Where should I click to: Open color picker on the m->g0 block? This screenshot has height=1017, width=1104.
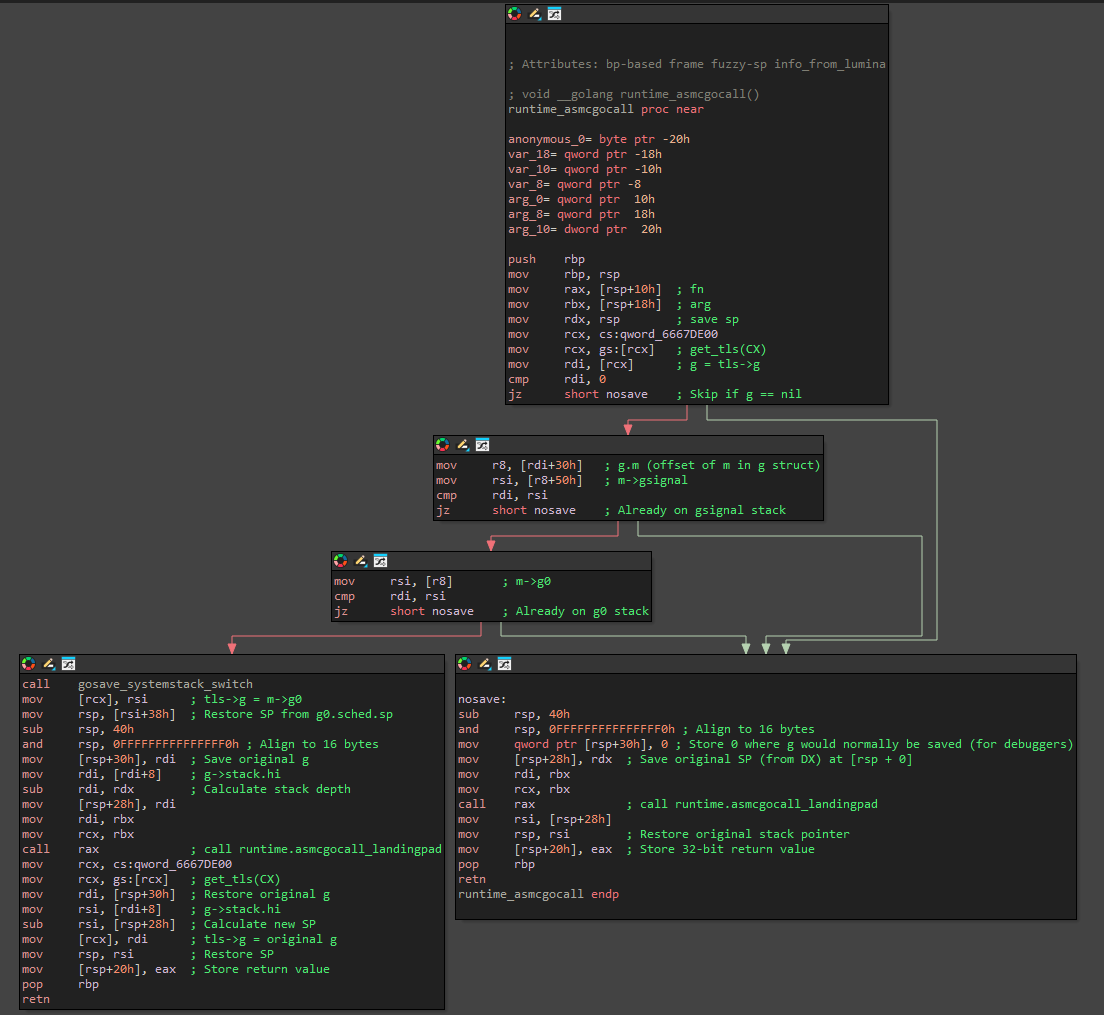340,561
